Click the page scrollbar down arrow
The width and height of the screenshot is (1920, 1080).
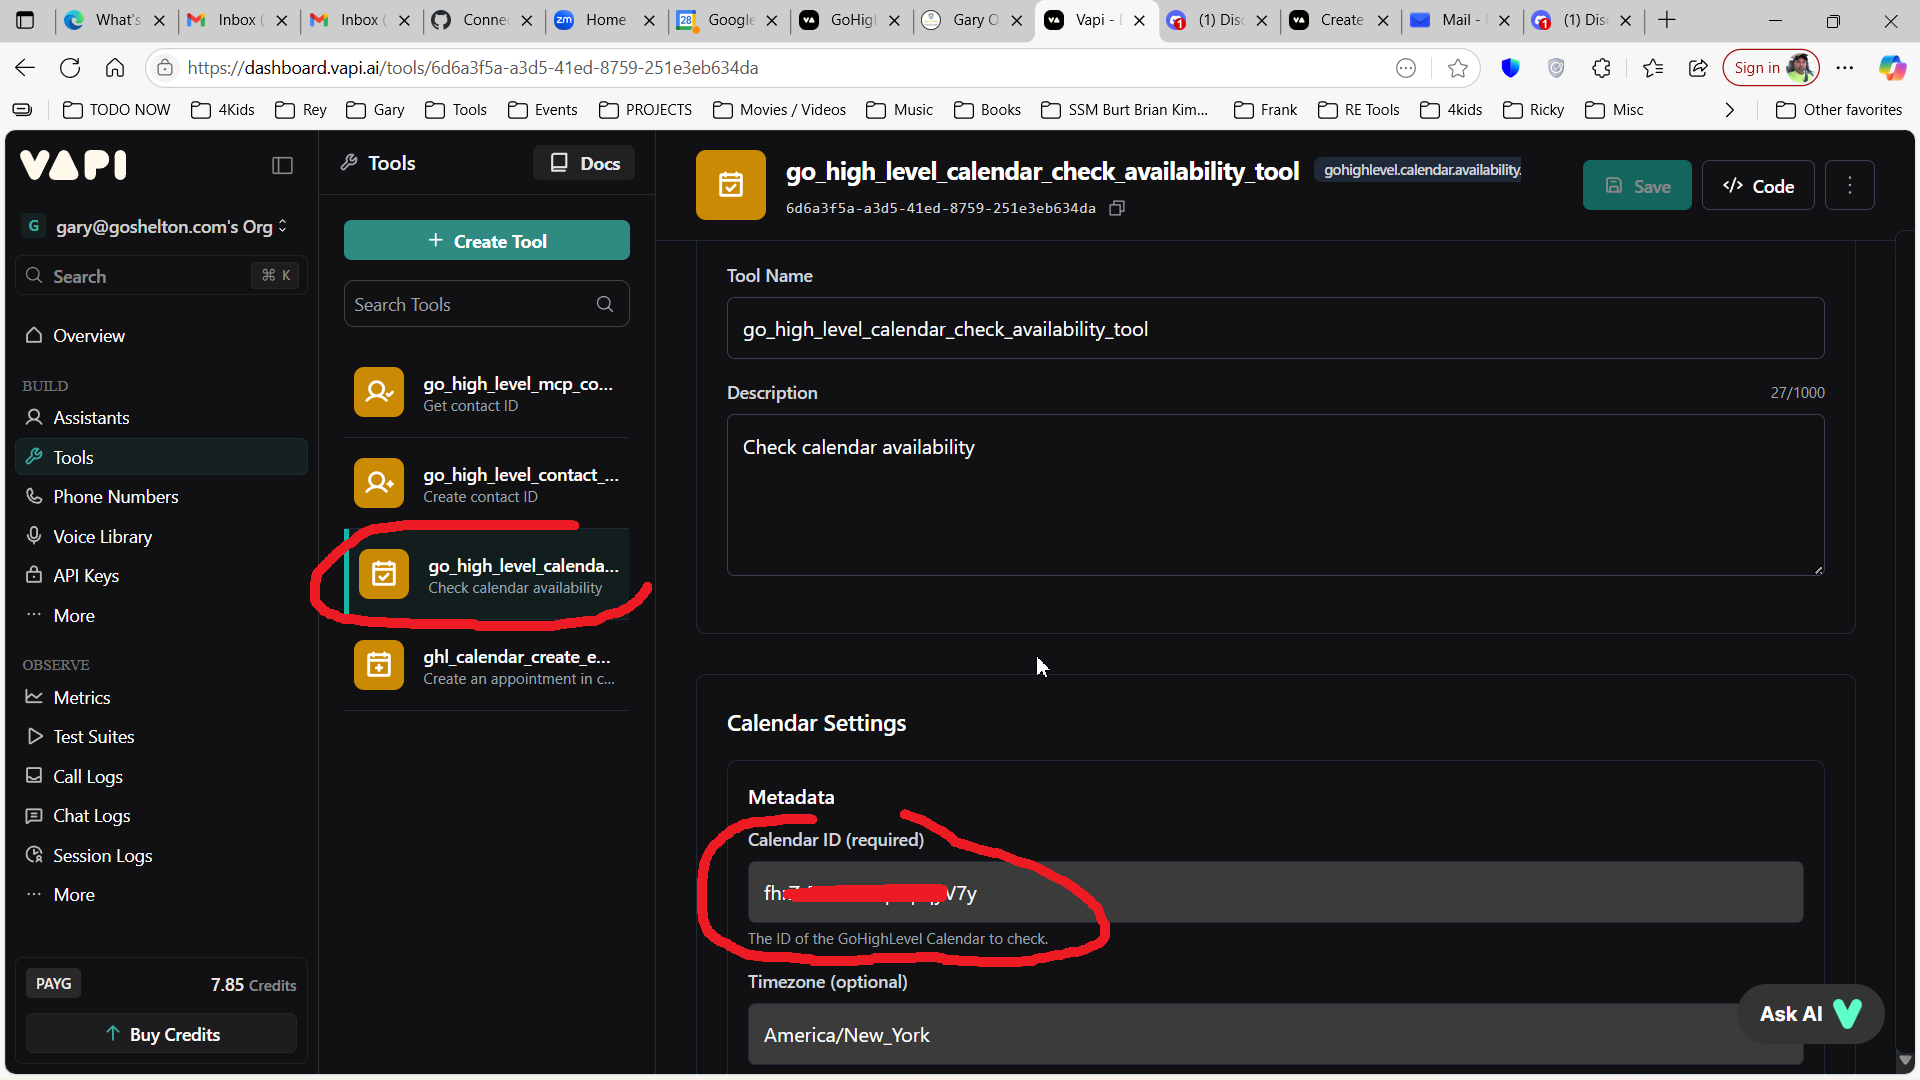(x=1904, y=1060)
